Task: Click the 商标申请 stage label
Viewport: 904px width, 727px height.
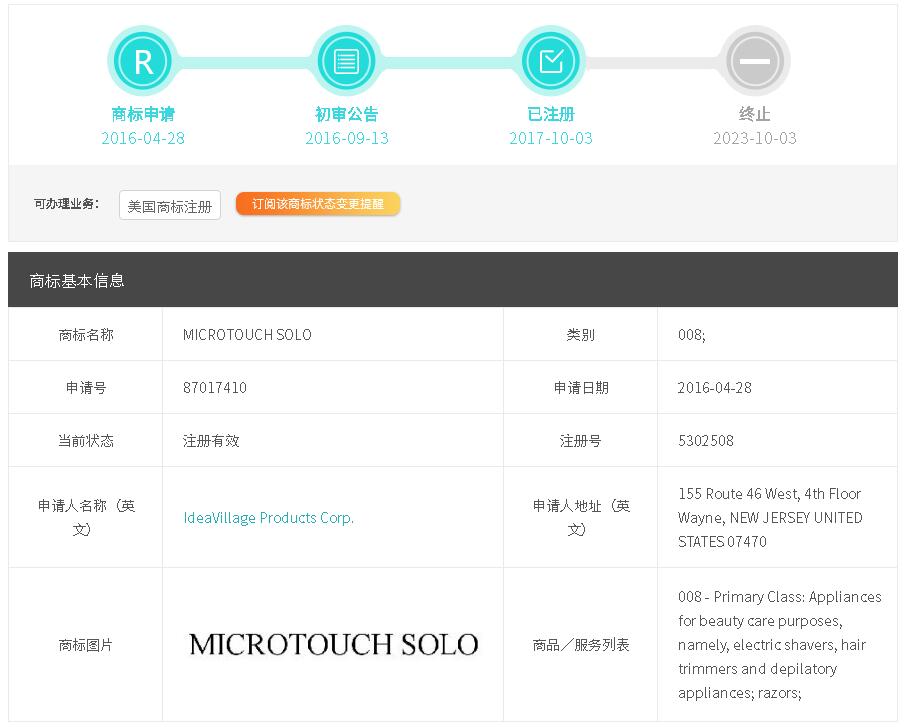Action: click(x=143, y=114)
